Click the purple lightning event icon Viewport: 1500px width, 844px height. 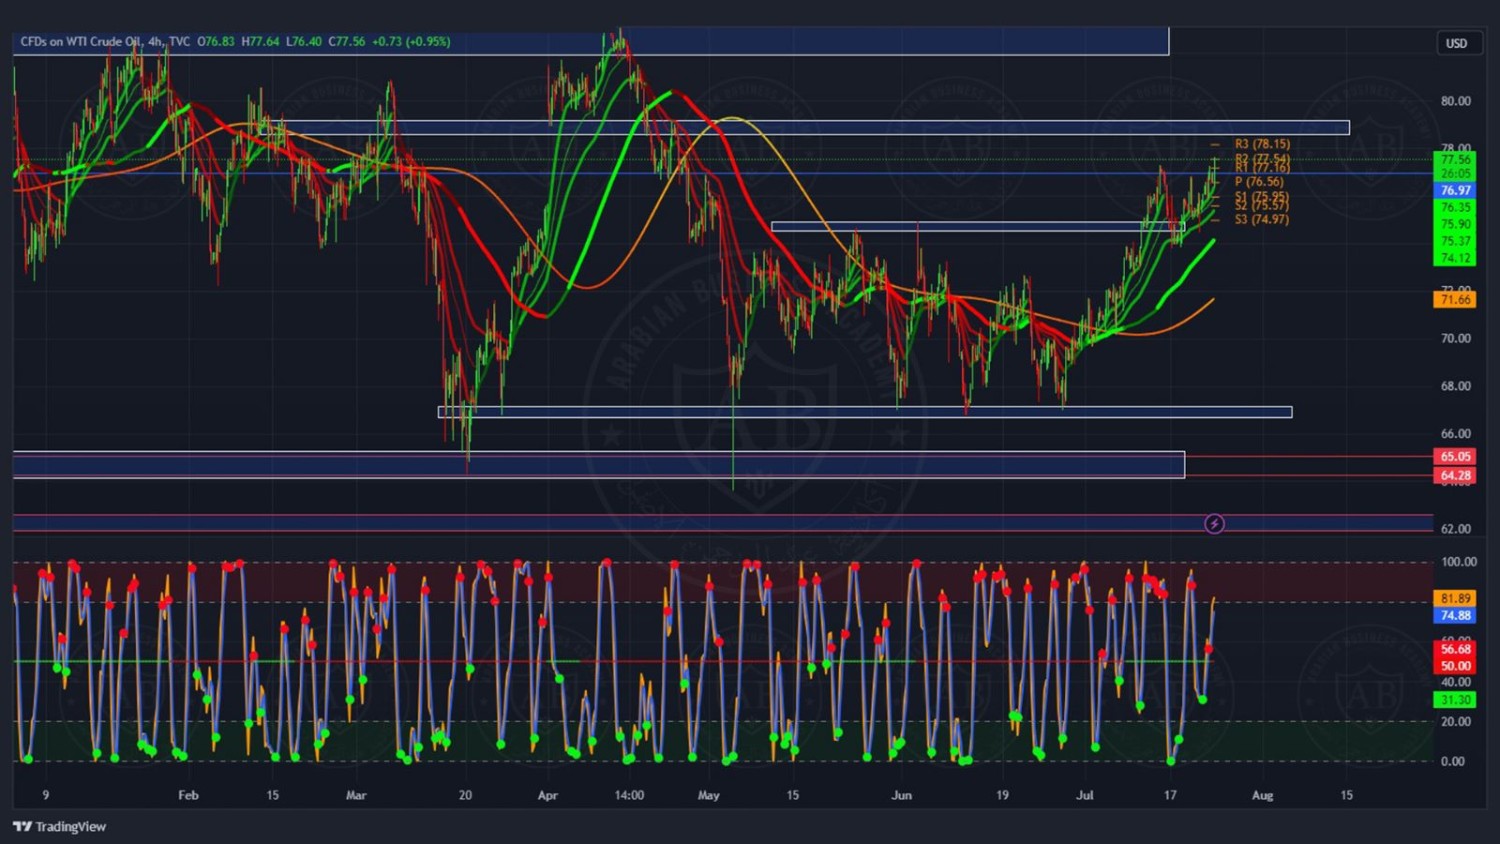[1214, 524]
